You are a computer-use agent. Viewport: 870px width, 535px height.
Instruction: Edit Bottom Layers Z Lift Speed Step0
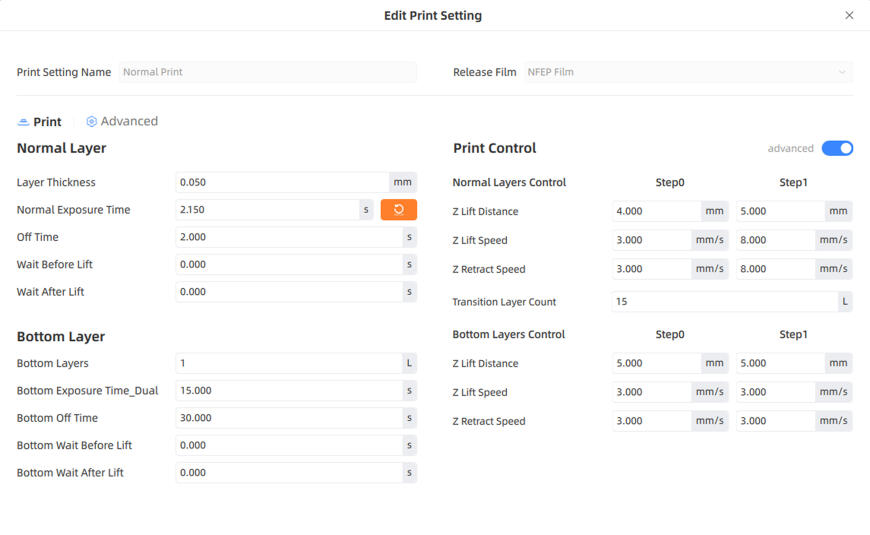651,392
